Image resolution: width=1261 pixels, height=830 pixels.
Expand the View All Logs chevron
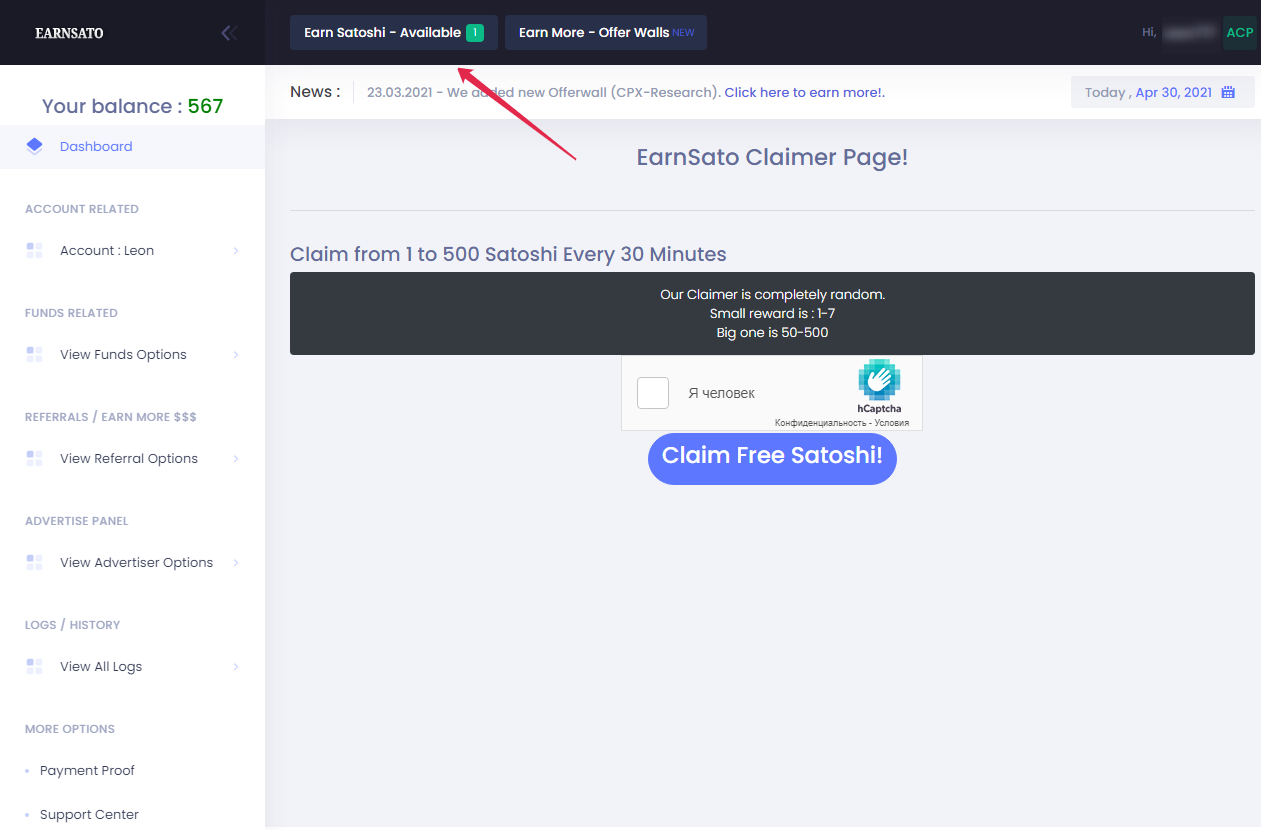[x=236, y=666]
